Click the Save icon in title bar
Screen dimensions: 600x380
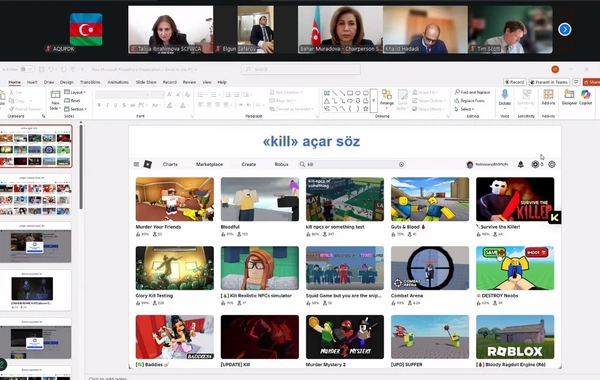pos(42,69)
